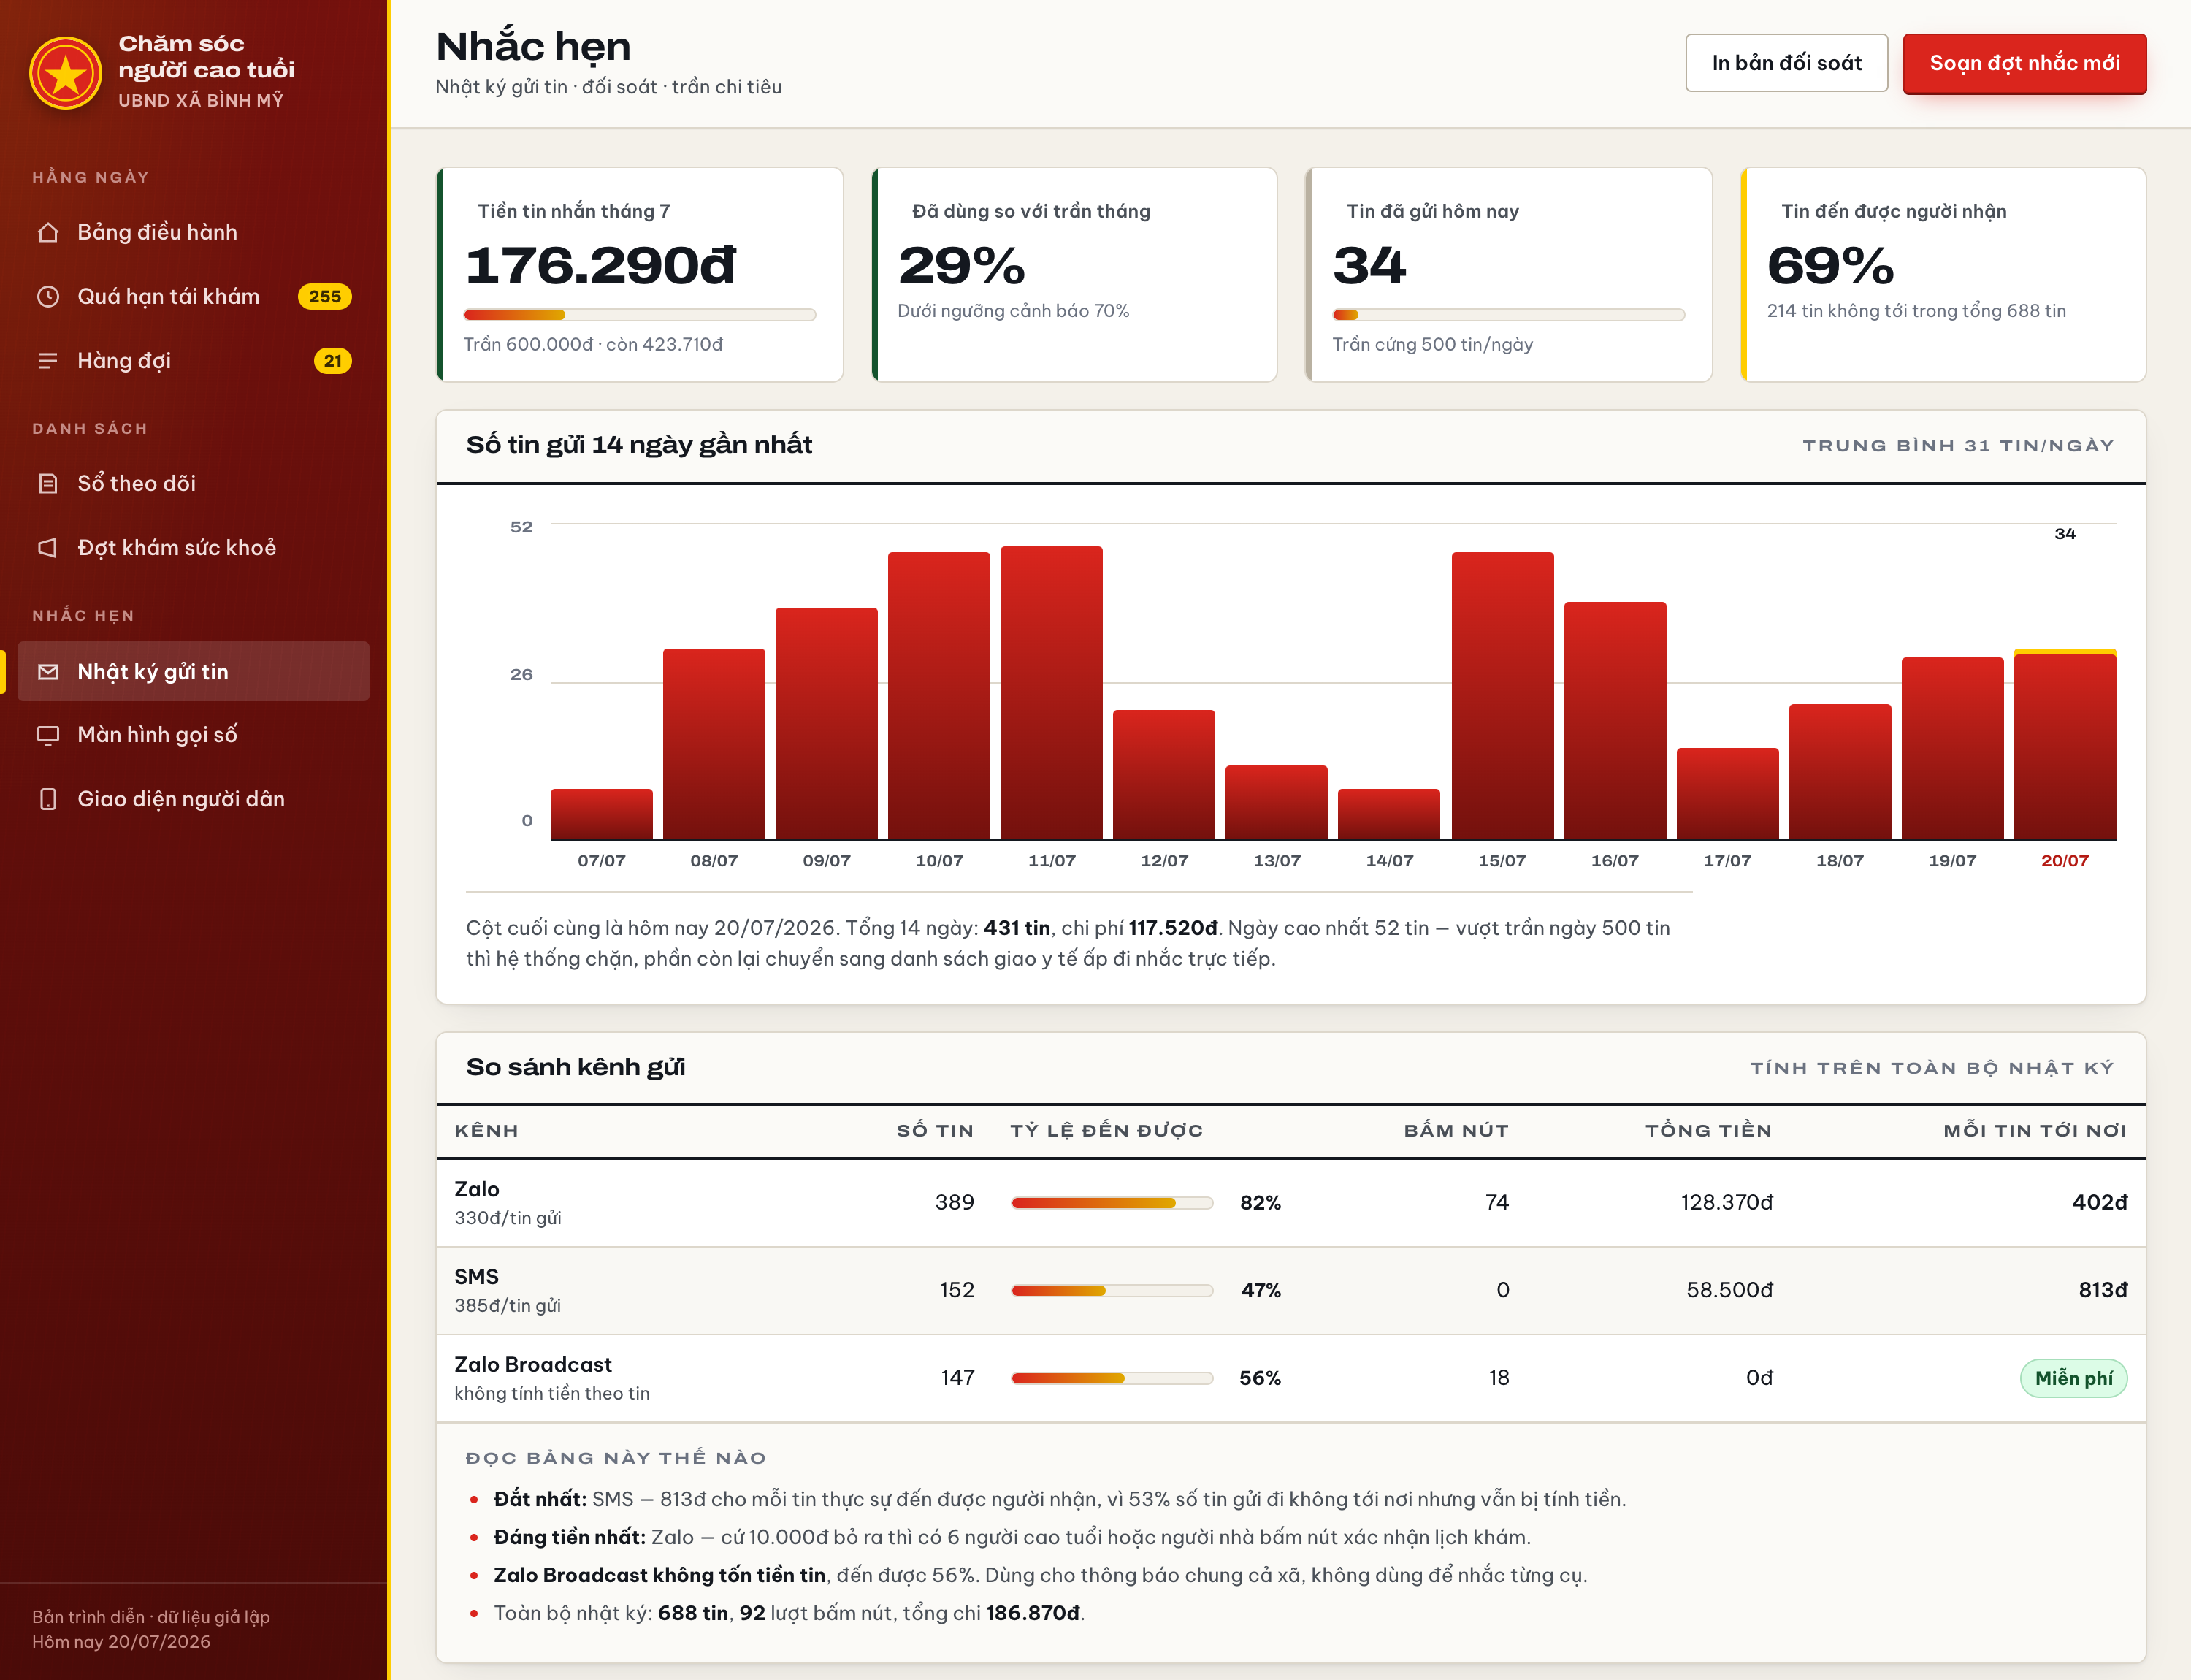Click the 255 badge on Quá hạn tái khám
Image resolution: width=2191 pixels, height=1680 pixels.
(325, 297)
